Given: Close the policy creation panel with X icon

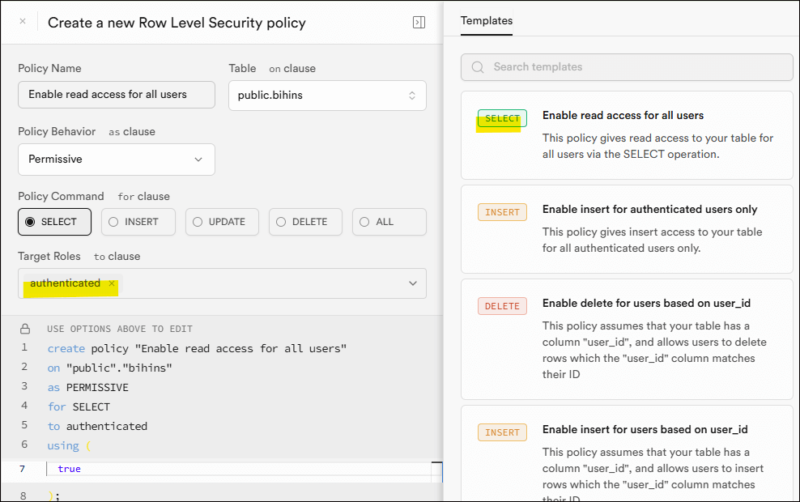Looking at the screenshot, I should click(23, 21).
